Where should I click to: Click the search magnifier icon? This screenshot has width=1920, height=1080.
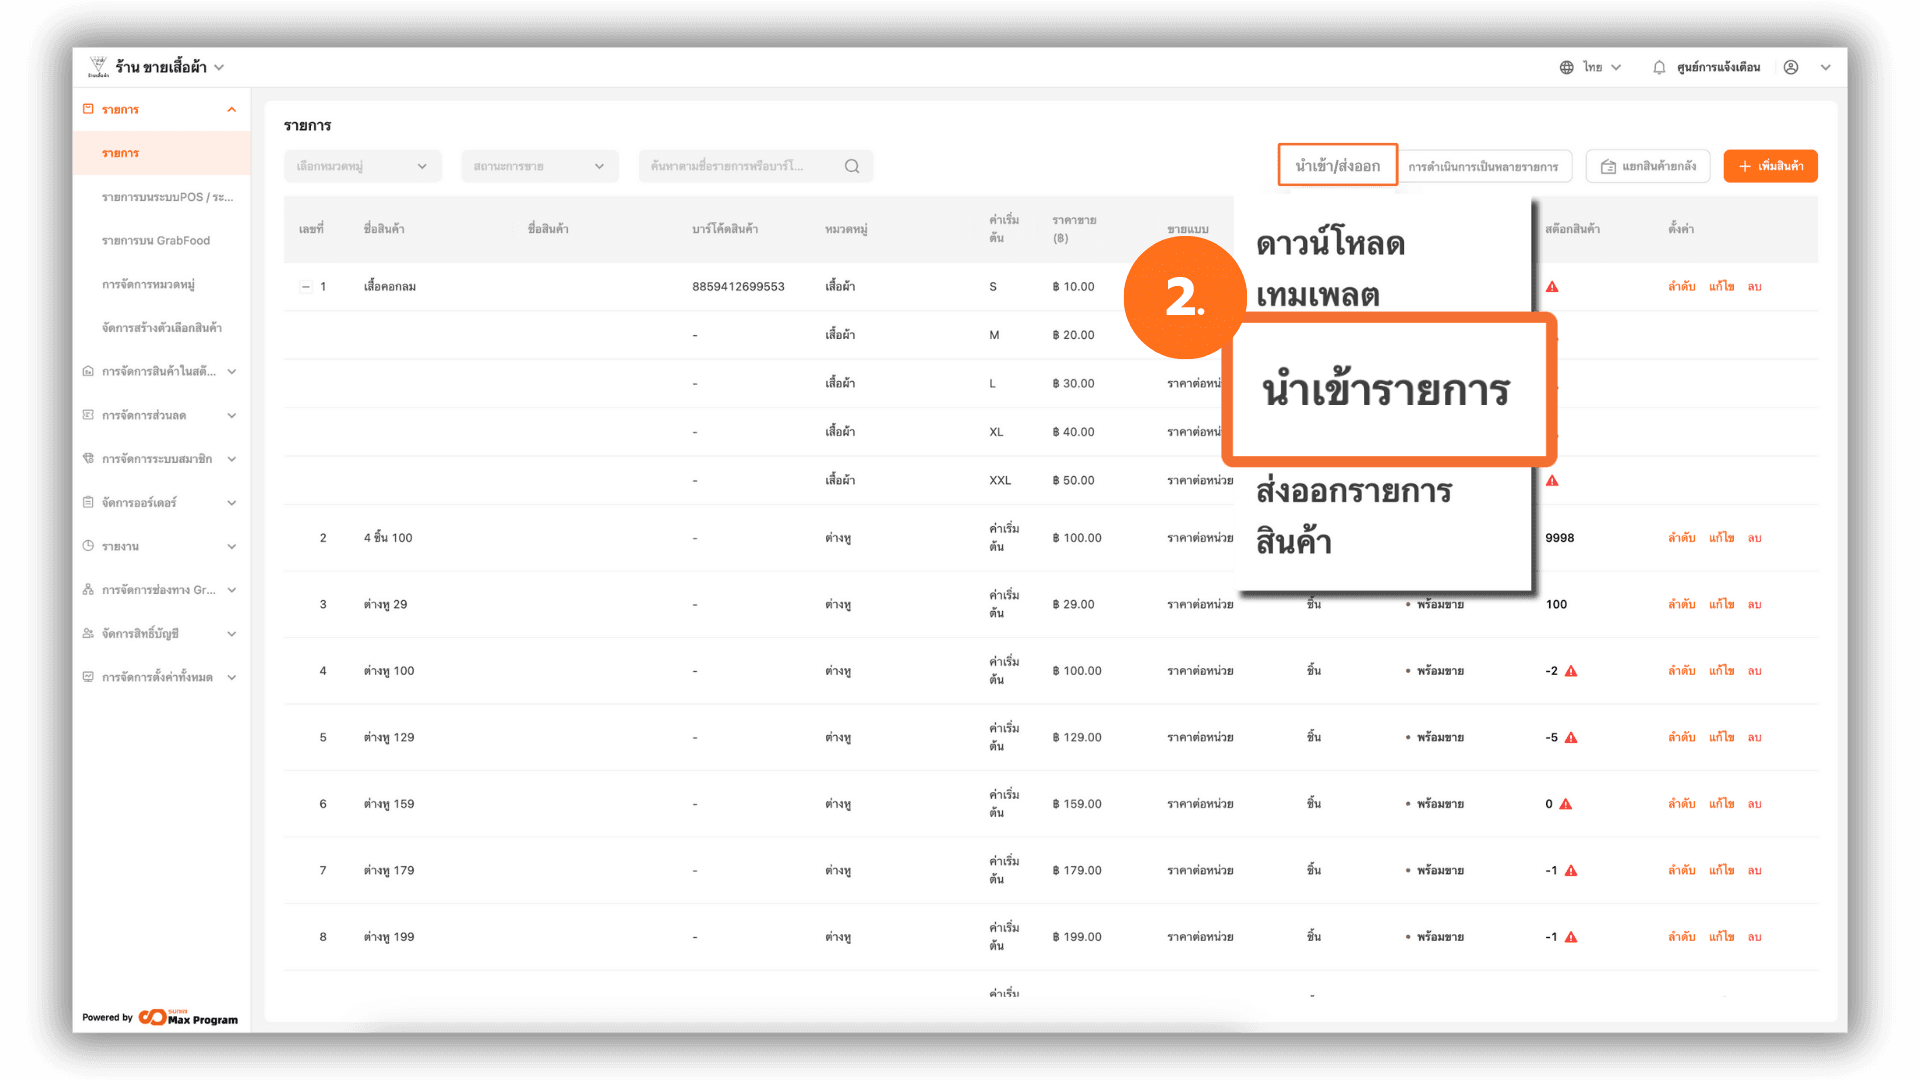[x=852, y=166]
